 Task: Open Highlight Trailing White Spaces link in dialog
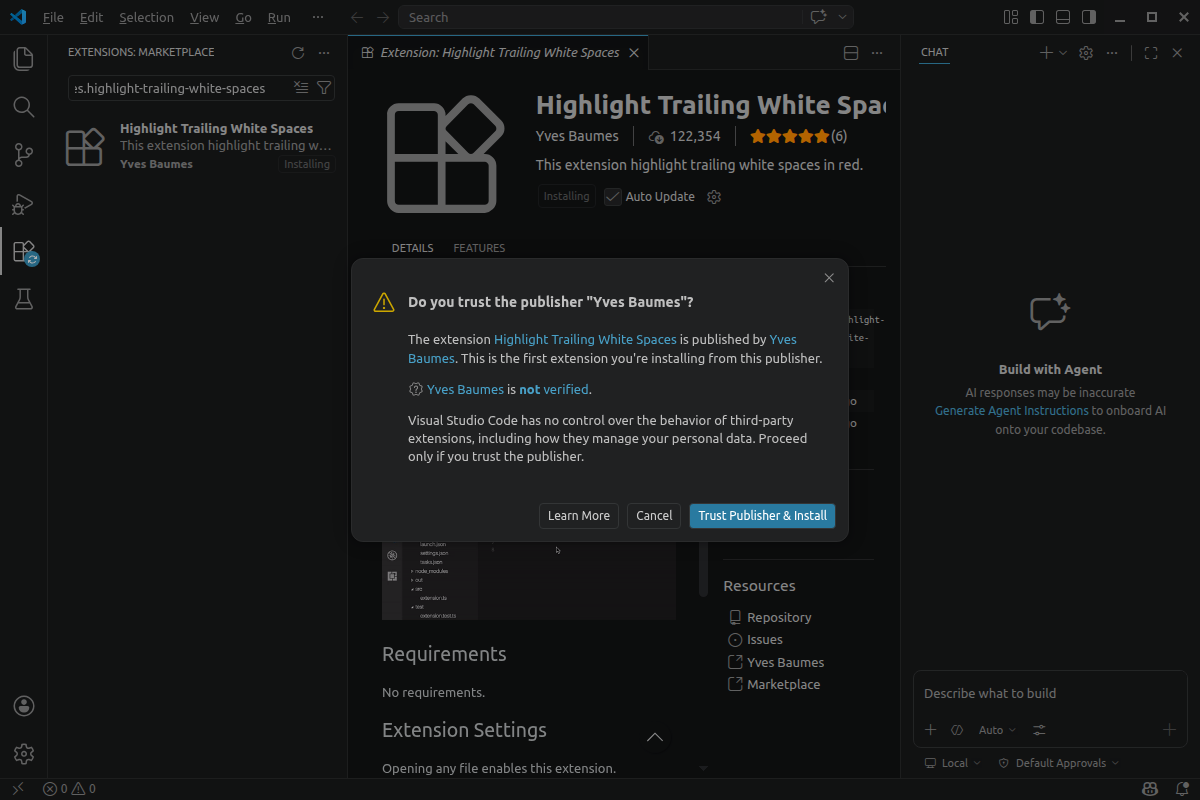point(585,340)
